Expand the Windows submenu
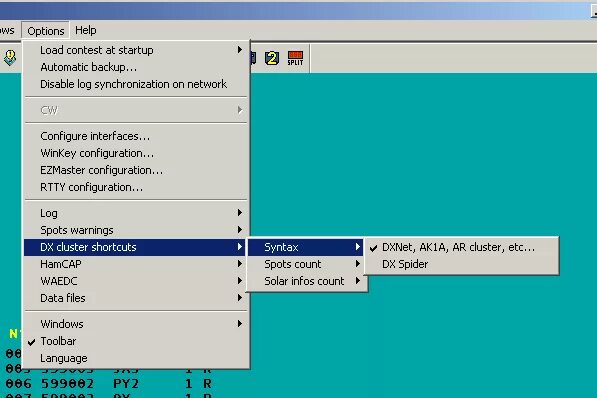 coord(136,324)
